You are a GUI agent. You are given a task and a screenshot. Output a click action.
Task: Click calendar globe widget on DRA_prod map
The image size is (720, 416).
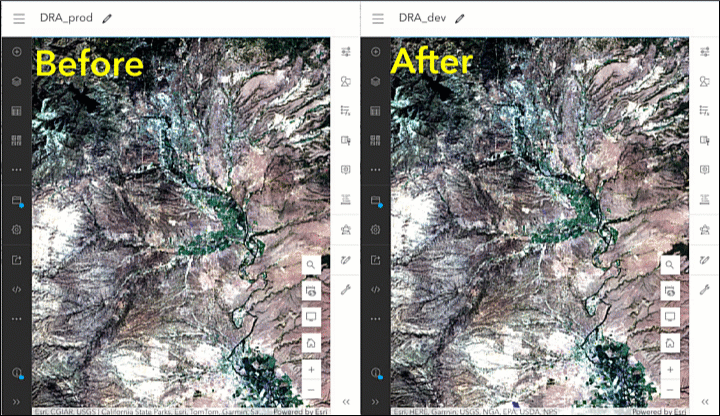click(311, 291)
